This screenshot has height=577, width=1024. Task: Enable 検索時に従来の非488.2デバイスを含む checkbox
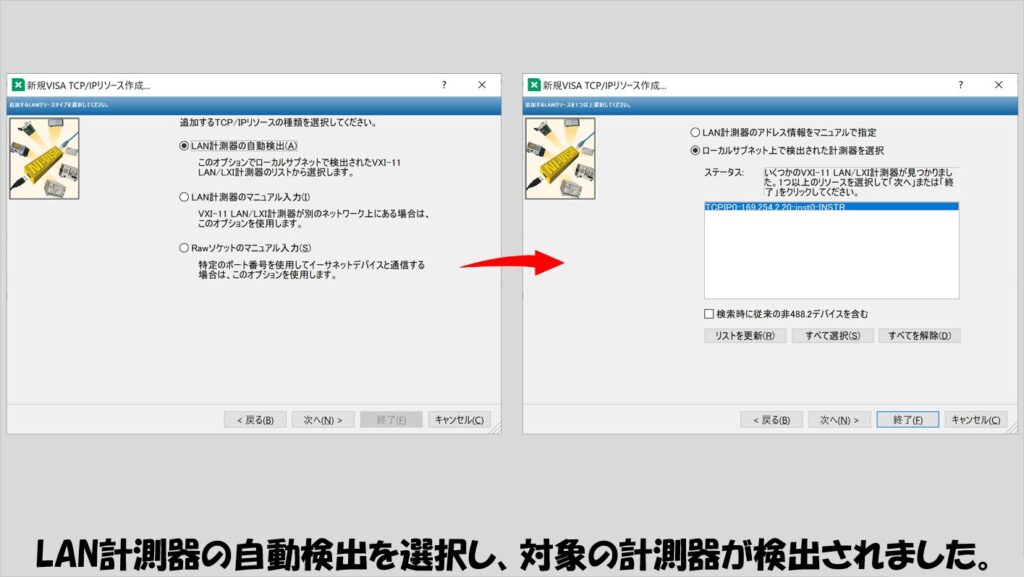point(709,314)
